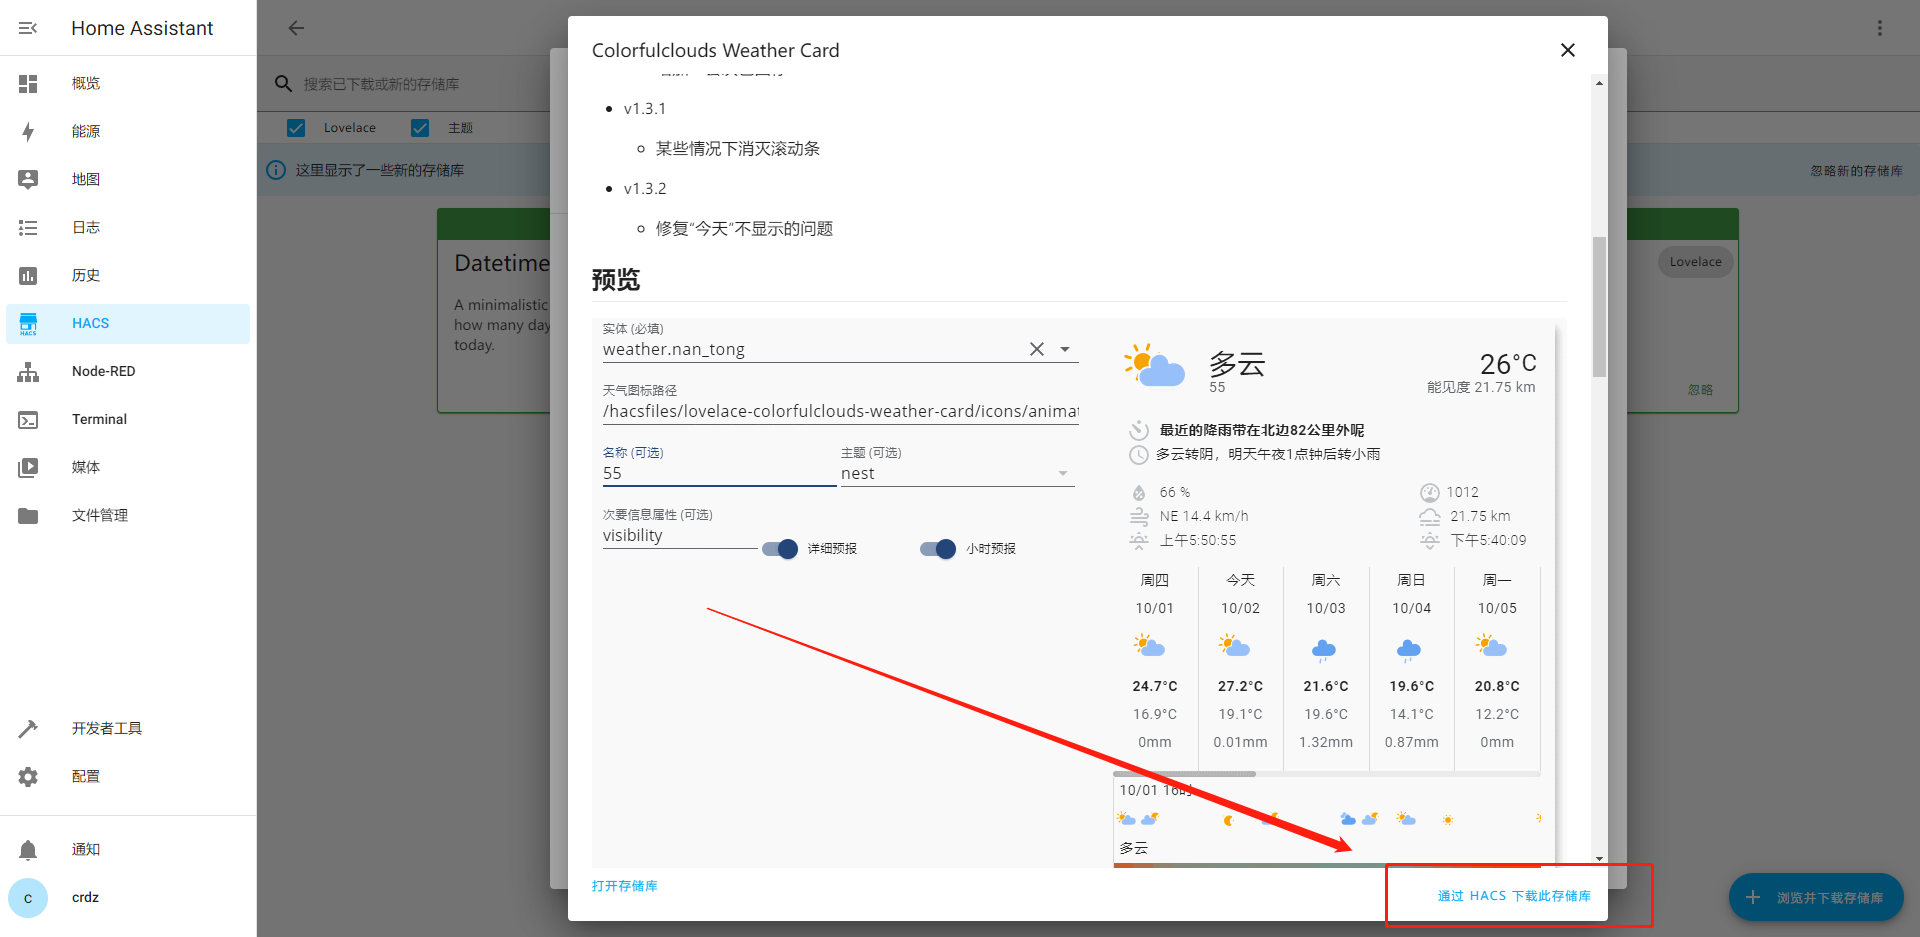This screenshot has width=1920, height=937.
Task: Click the 名称 name input field
Action: coord(718,473)
